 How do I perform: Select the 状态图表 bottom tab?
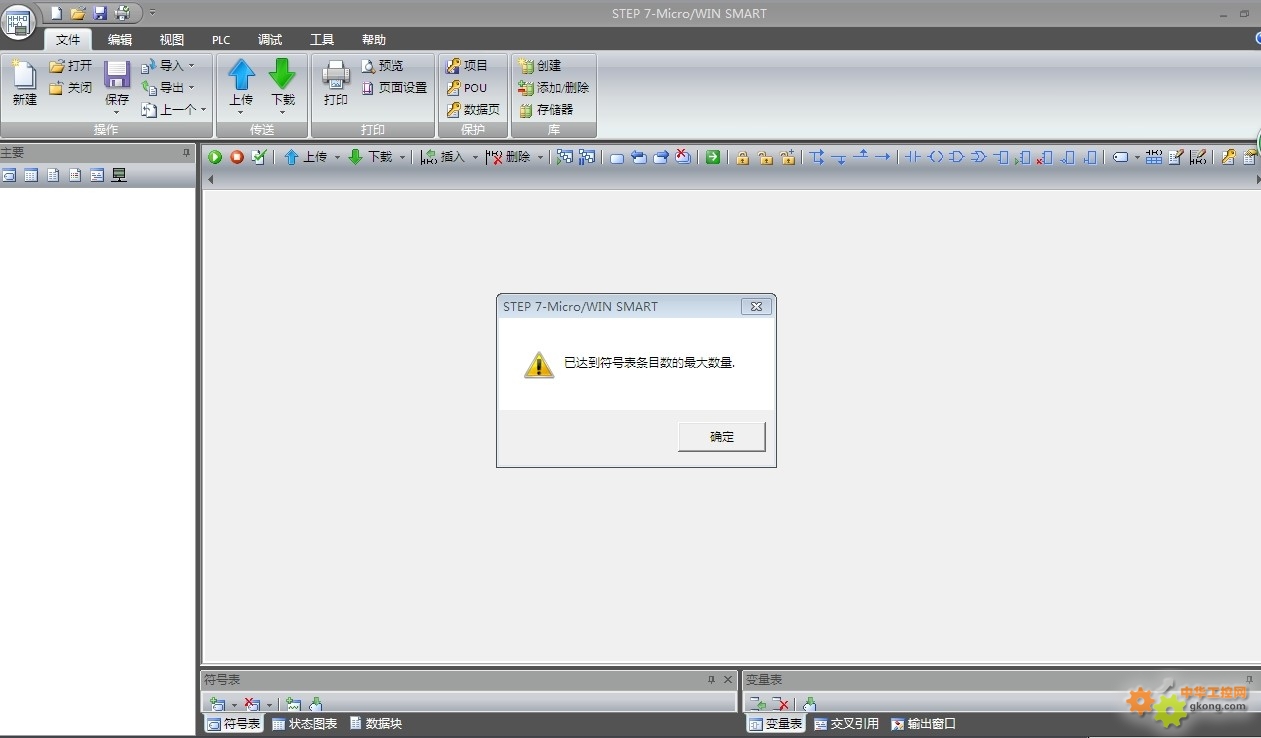click(x=305, y=724)
